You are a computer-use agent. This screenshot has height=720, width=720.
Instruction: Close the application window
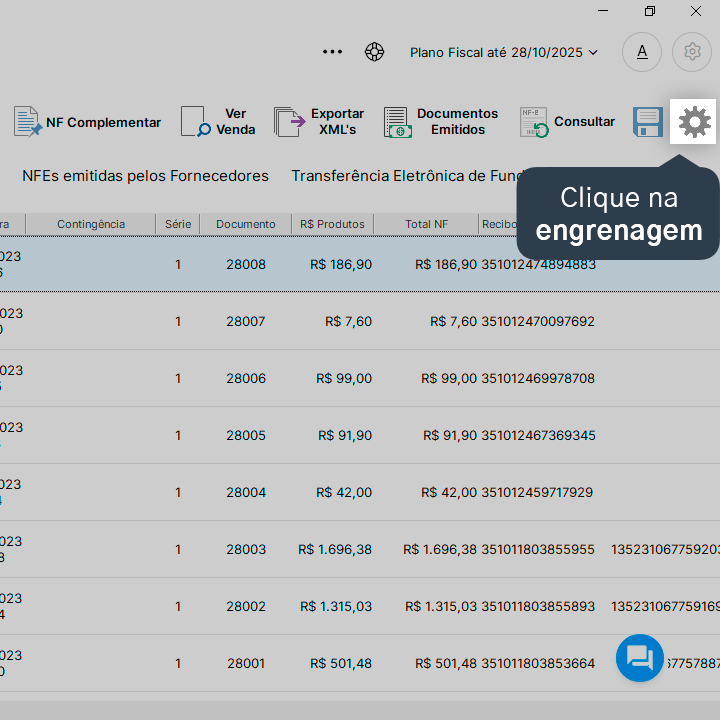tap(696, 11)
